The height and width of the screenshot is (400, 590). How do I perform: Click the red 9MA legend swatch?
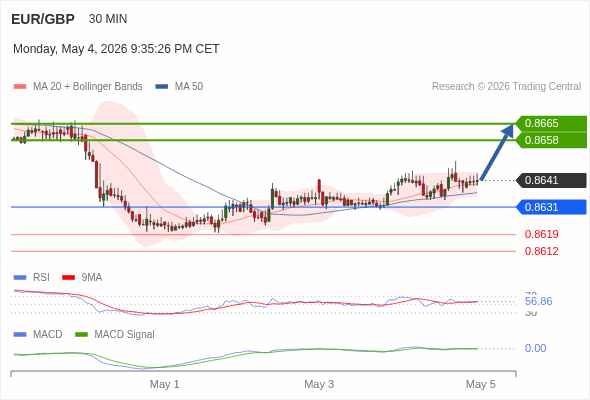coord(68,278)
